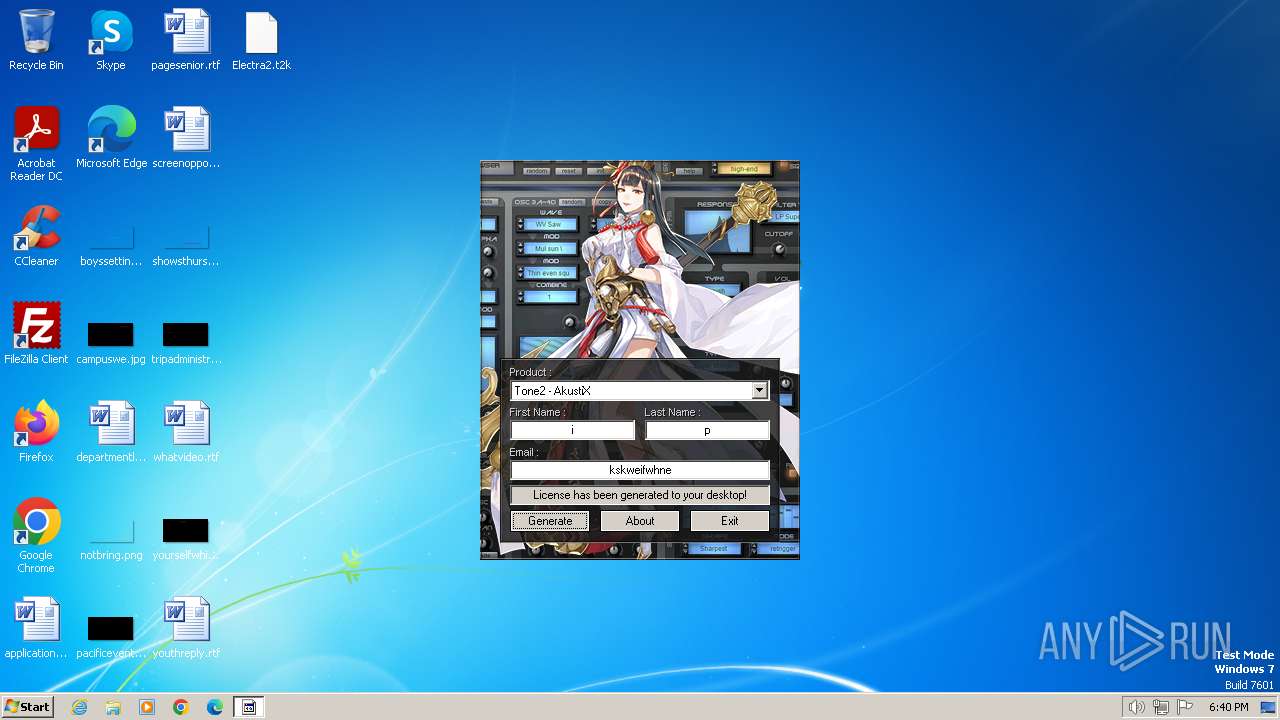
Task: Select the Electra2.t2k file icon
Action: click(261, 40)
